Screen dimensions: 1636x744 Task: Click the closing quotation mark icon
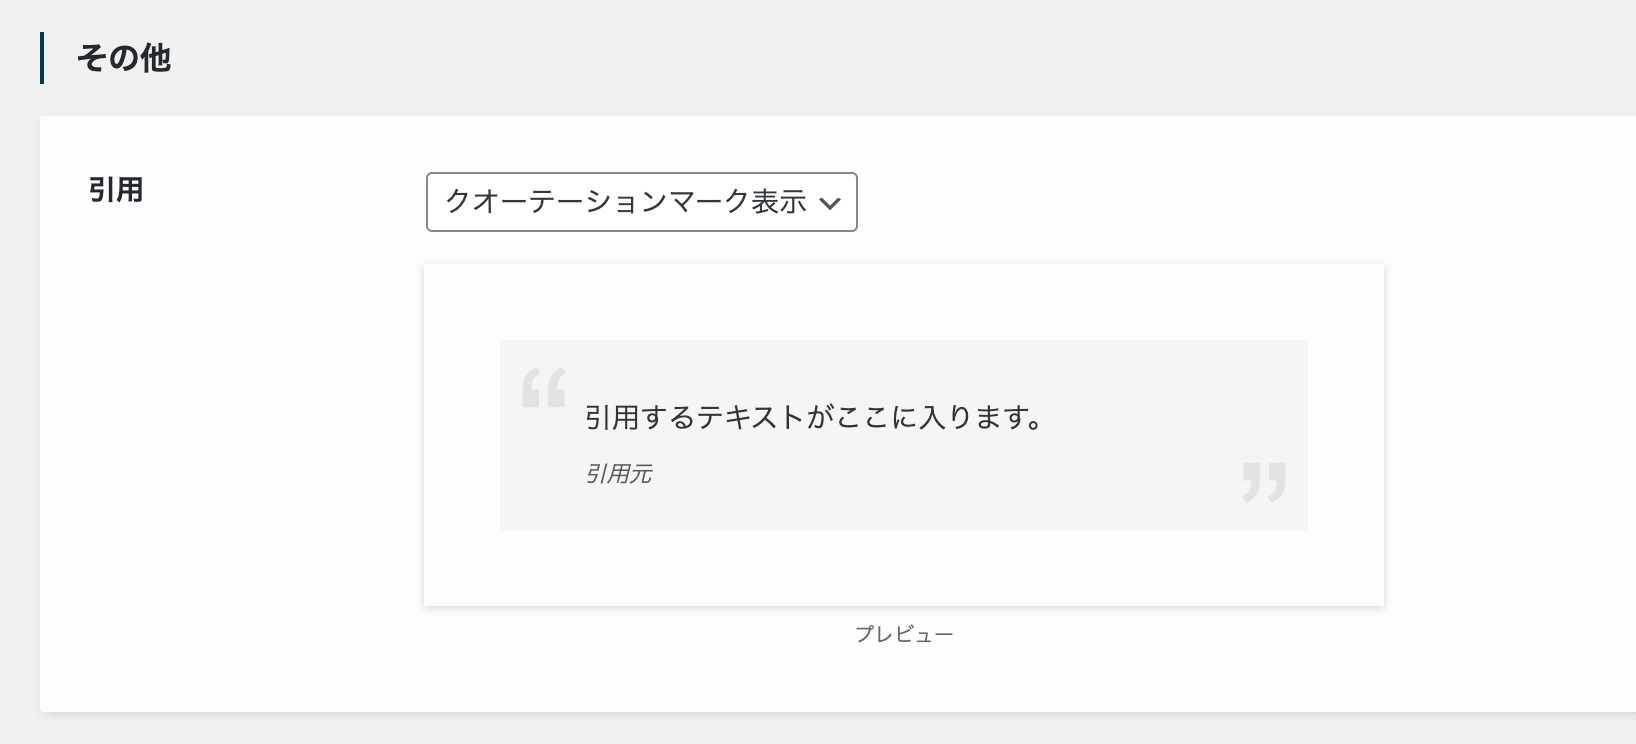coord(1264,481)
